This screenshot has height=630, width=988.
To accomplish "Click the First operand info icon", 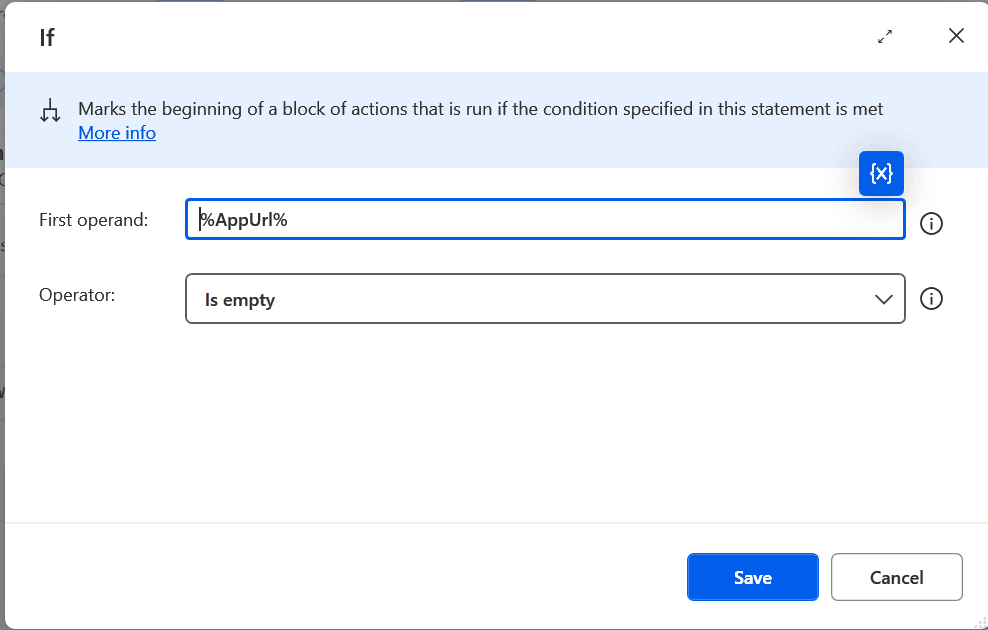I will point(931,223).
